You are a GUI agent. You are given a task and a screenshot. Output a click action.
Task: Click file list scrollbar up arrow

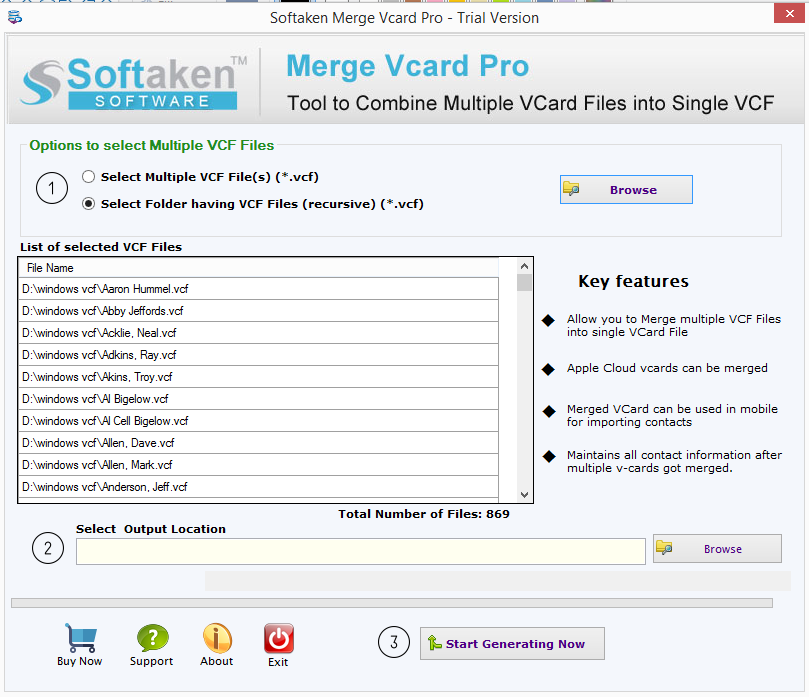[524, 266]
